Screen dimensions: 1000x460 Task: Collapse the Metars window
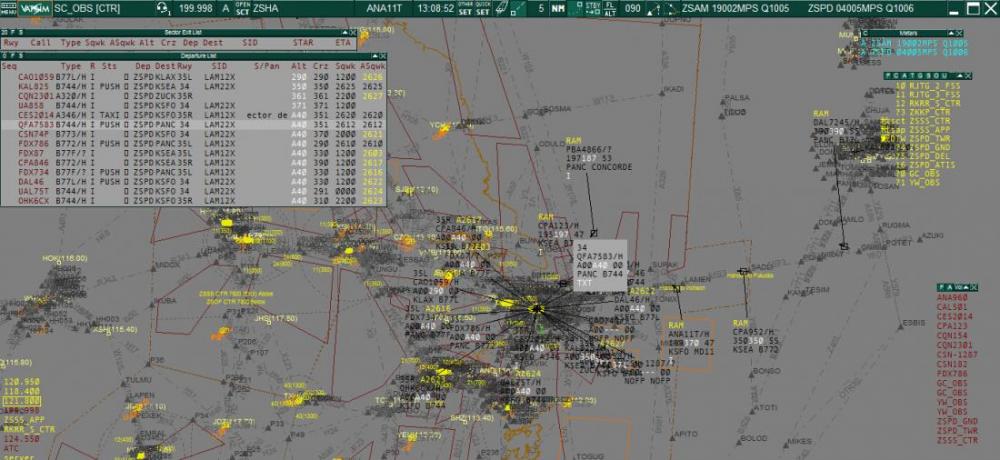(952, 33)
